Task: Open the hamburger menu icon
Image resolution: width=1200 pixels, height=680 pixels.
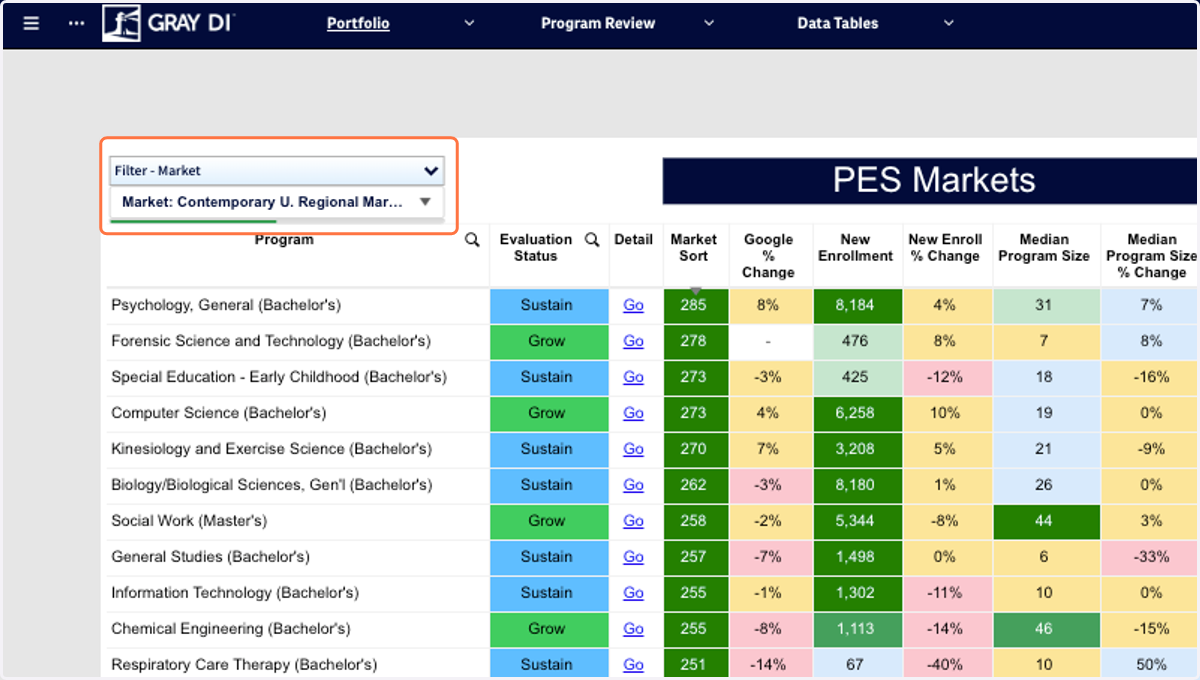Action: pos(31,23)
